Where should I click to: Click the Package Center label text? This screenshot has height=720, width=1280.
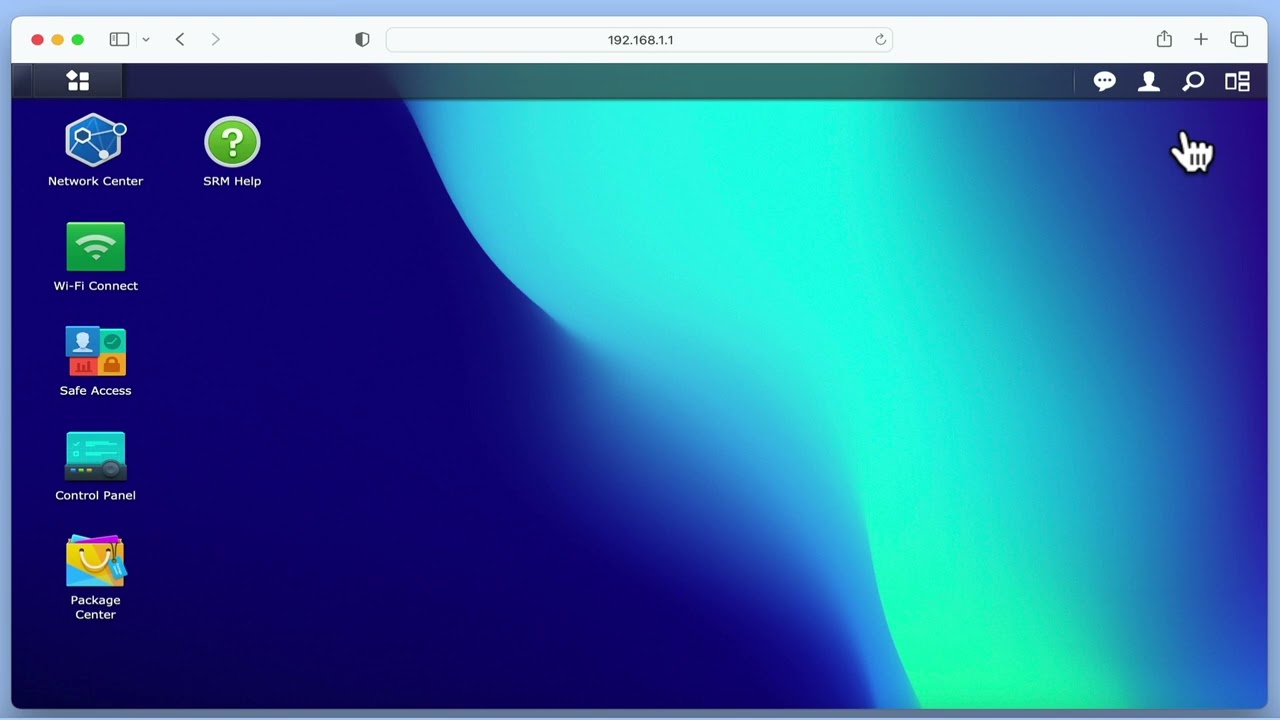pyautogui.click(x=96, y=607)
